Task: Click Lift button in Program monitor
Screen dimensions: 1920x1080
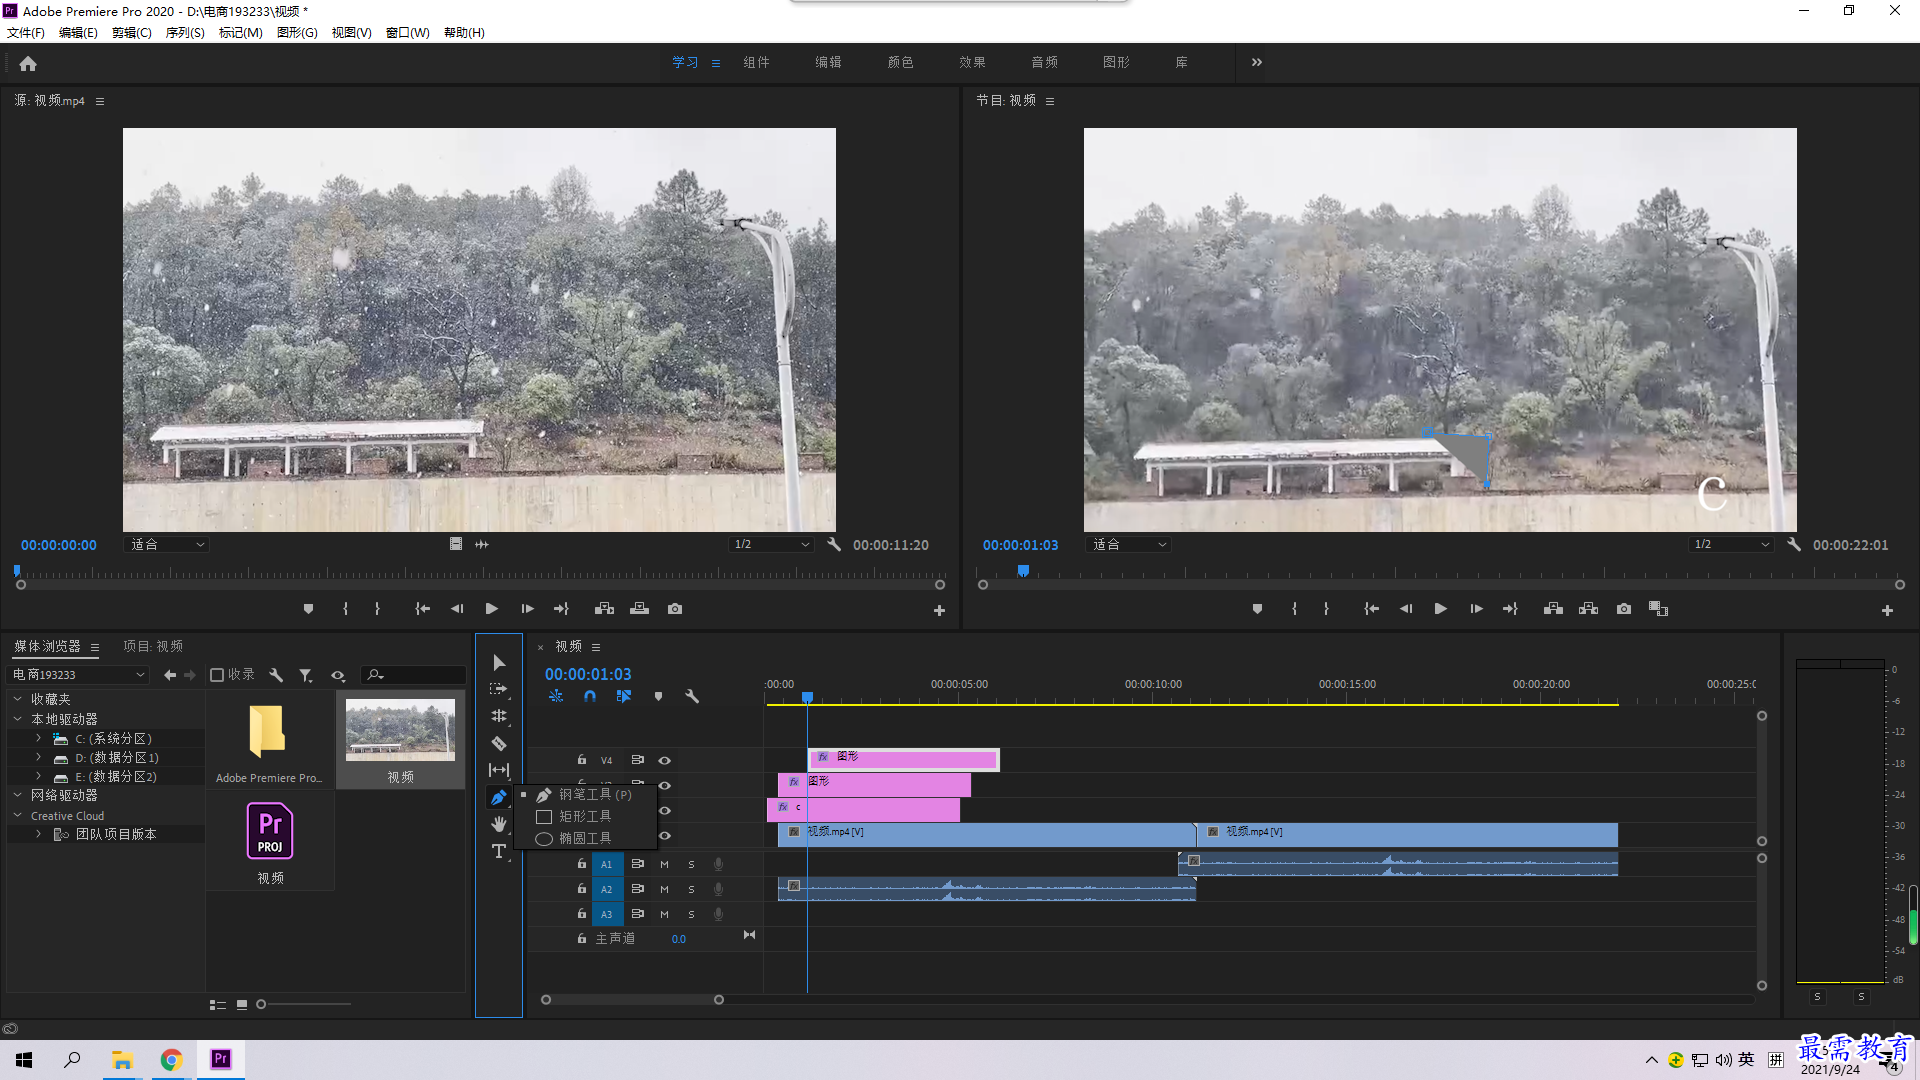Action: [1553, 608]
